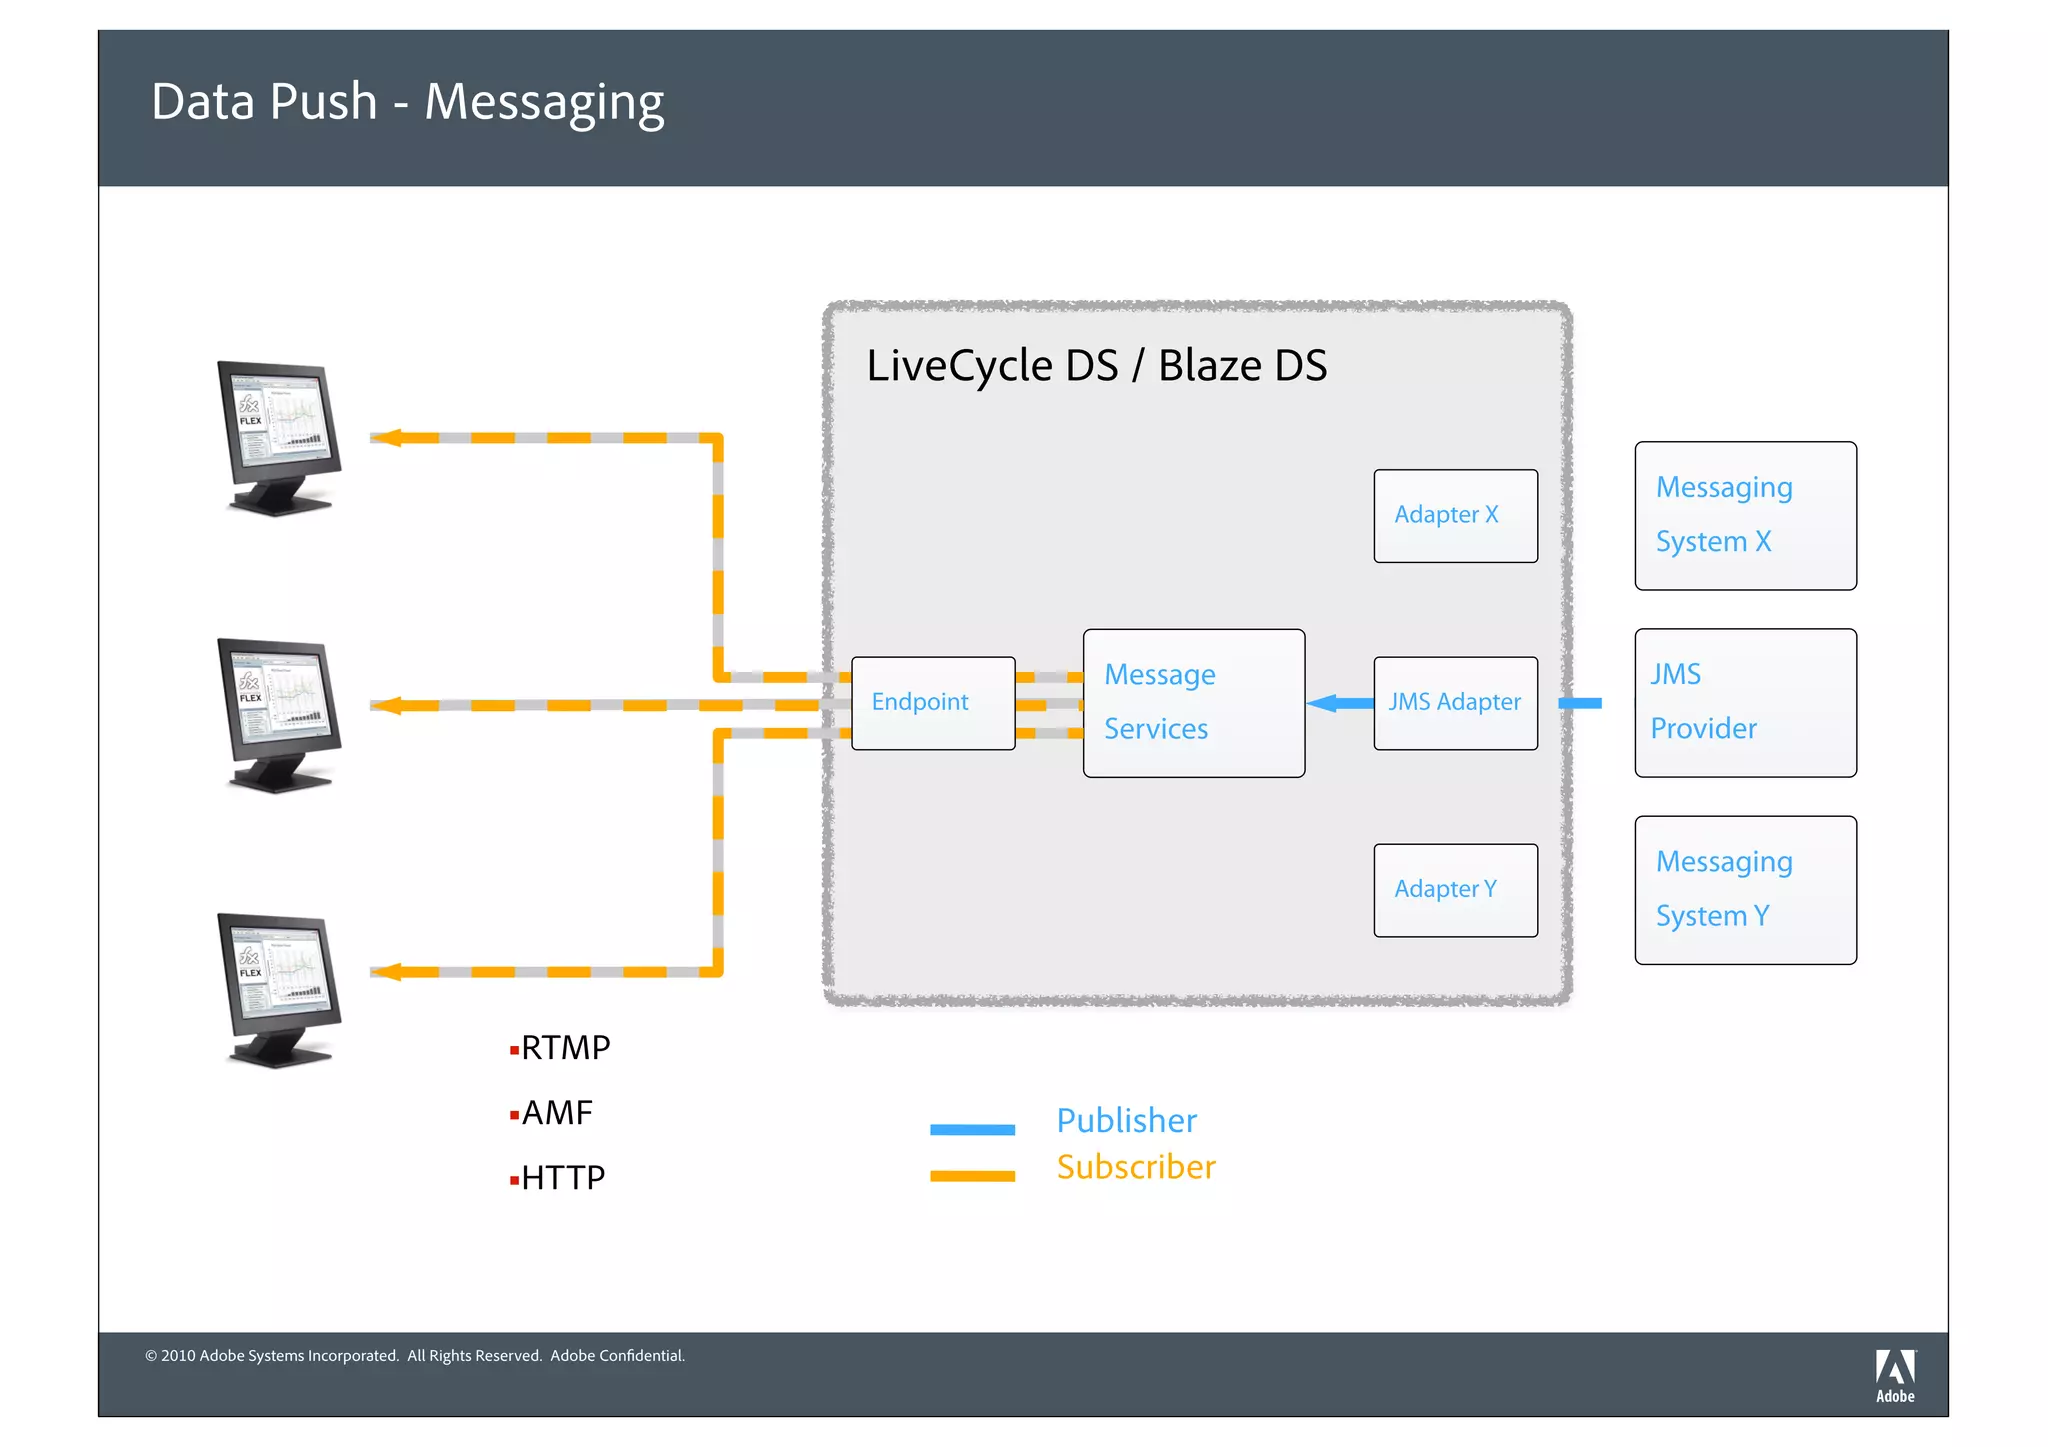Click the orange Subscriber legend line
The image size is (2048, 1447).
972,1176
